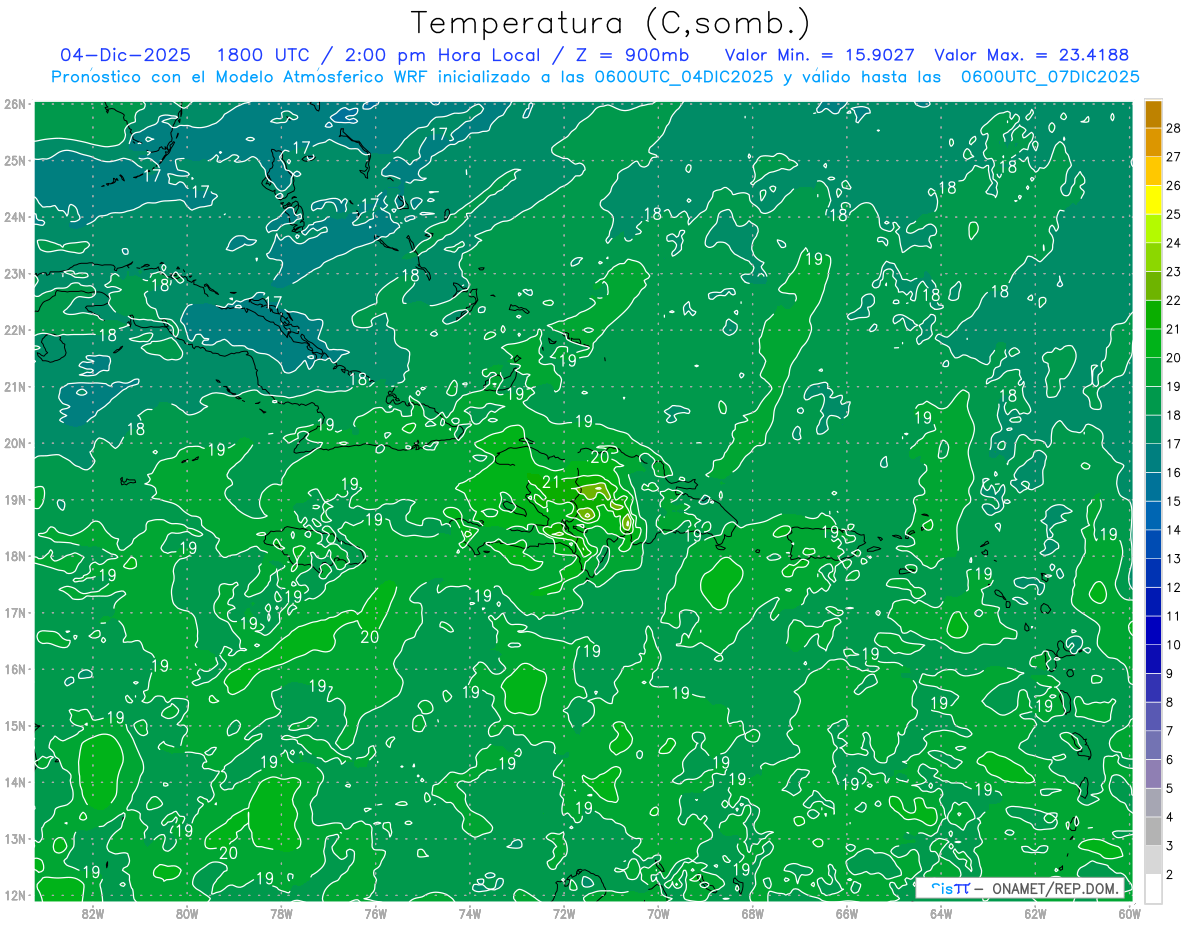The height and width of the screenshot is (927, 1200).
Task: Click legend value 7 on the color scale
Action: point(1170,730)
